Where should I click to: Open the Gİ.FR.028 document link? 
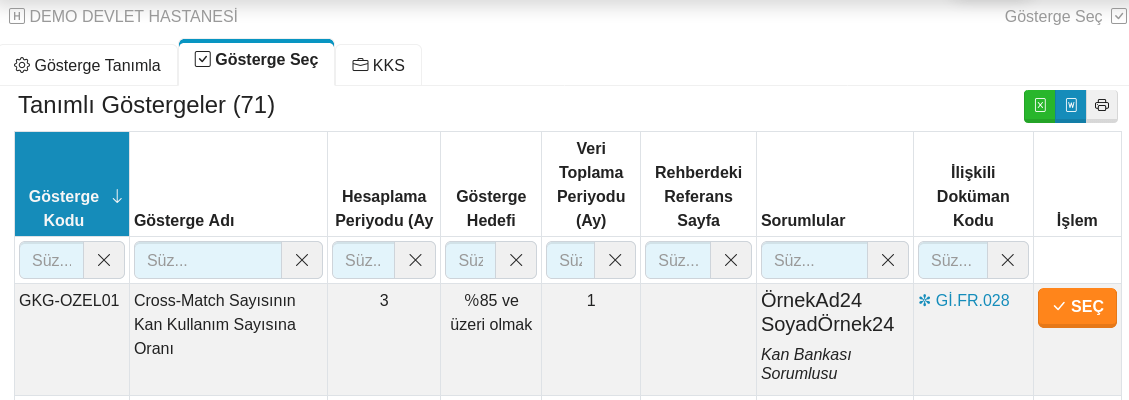[x=963, y=301]
